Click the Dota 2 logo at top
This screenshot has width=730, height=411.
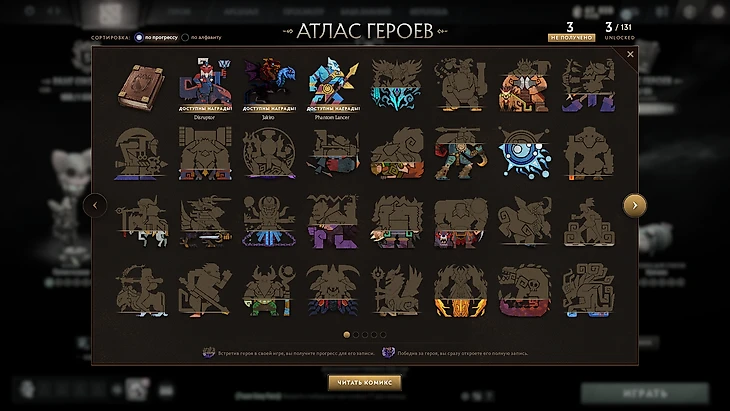click(x=110, y=13)
